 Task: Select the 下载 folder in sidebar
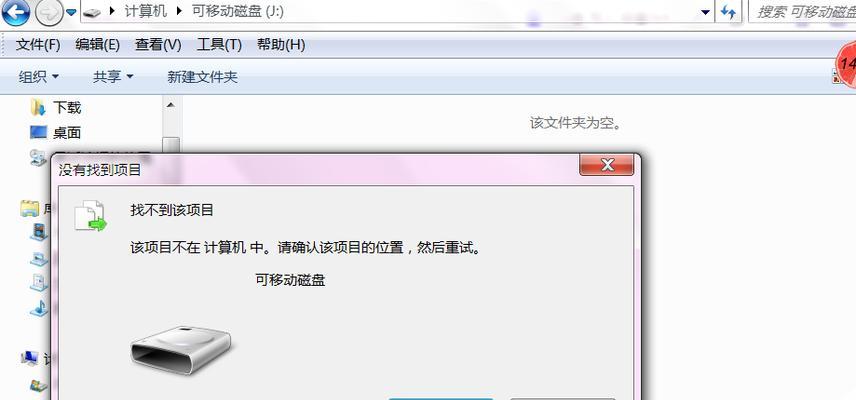click(55, 108)
